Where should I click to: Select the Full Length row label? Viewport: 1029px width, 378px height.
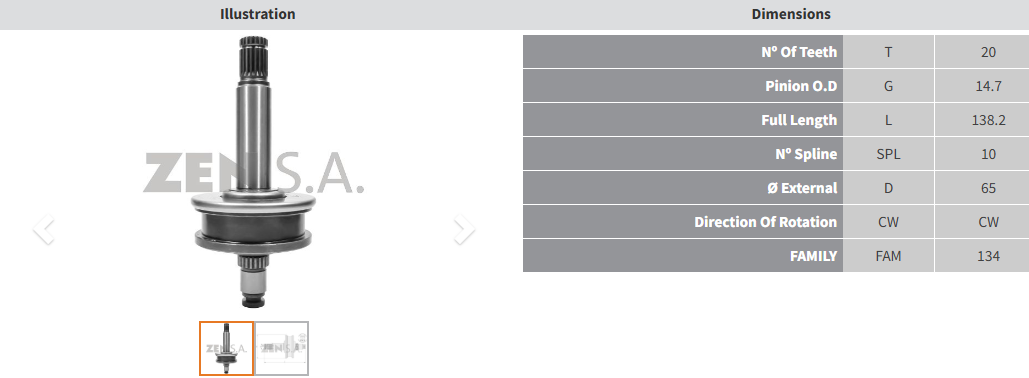[x=799, y=120]
